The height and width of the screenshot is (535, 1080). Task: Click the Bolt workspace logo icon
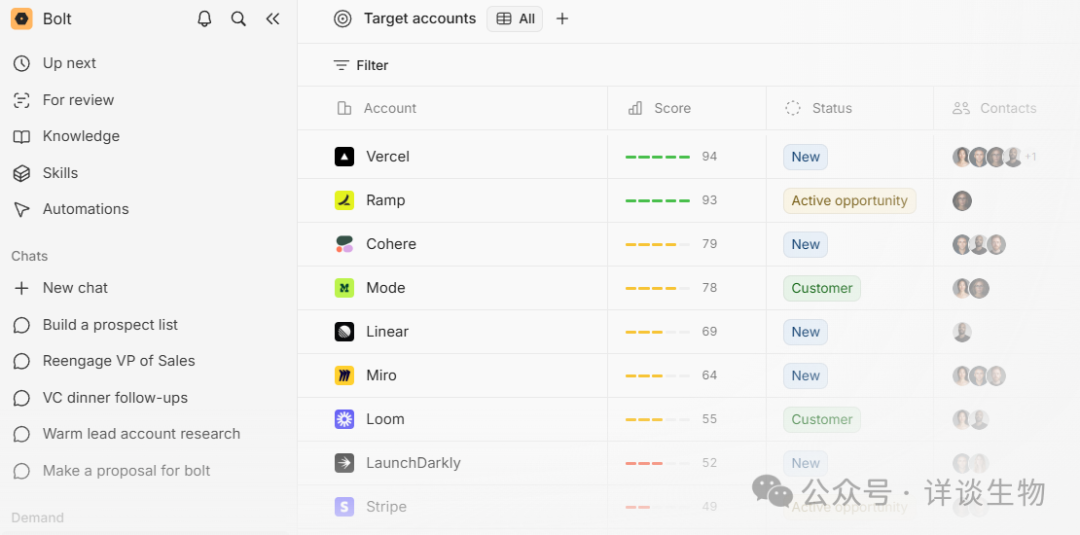point(21,19)
